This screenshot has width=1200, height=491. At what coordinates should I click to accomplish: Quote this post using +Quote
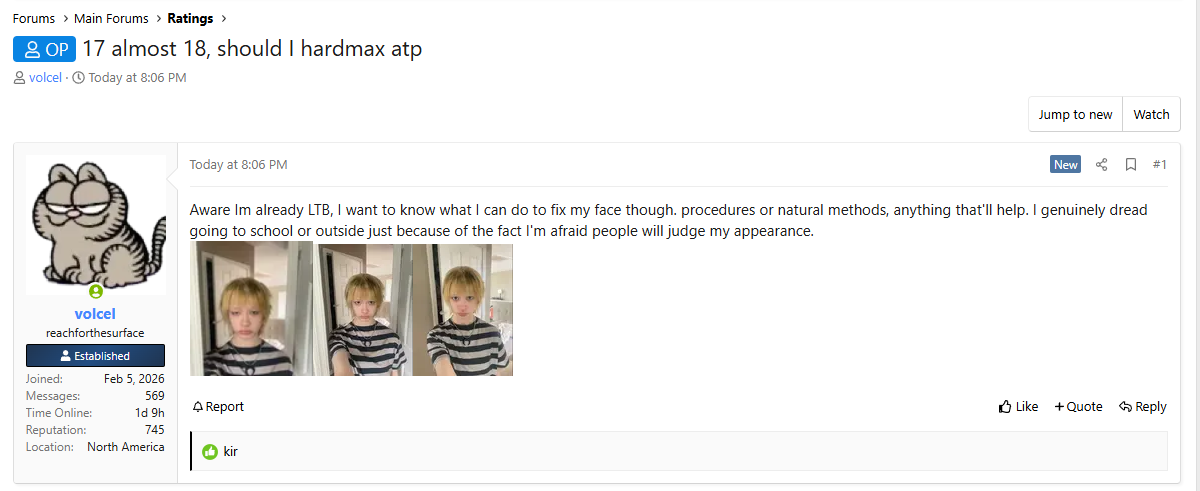tap(1078, 407)
